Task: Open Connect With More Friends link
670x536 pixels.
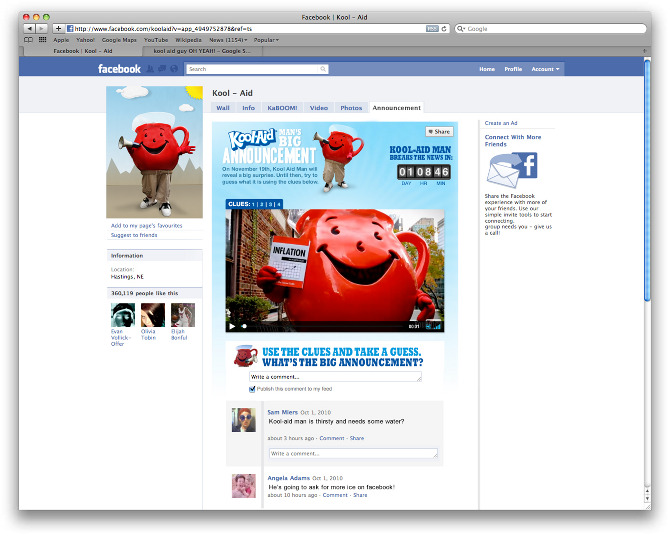Action: [513, 141]
